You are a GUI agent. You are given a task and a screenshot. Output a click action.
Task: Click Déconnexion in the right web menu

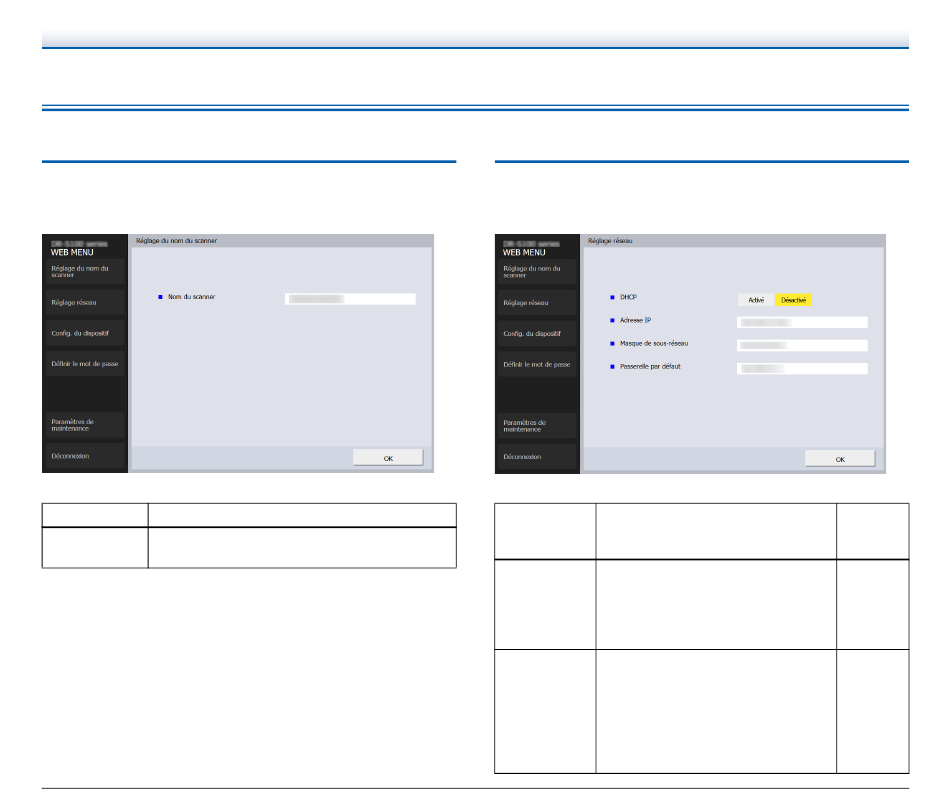click(x=537, y=456)
